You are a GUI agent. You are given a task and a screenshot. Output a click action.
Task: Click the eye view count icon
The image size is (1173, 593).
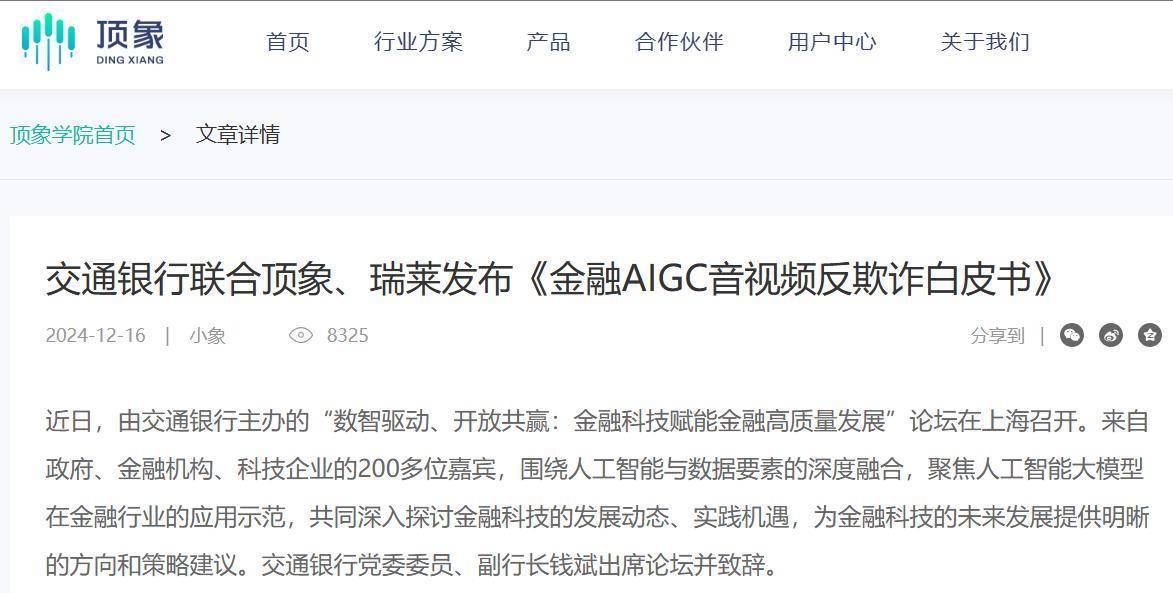[301, 335]
